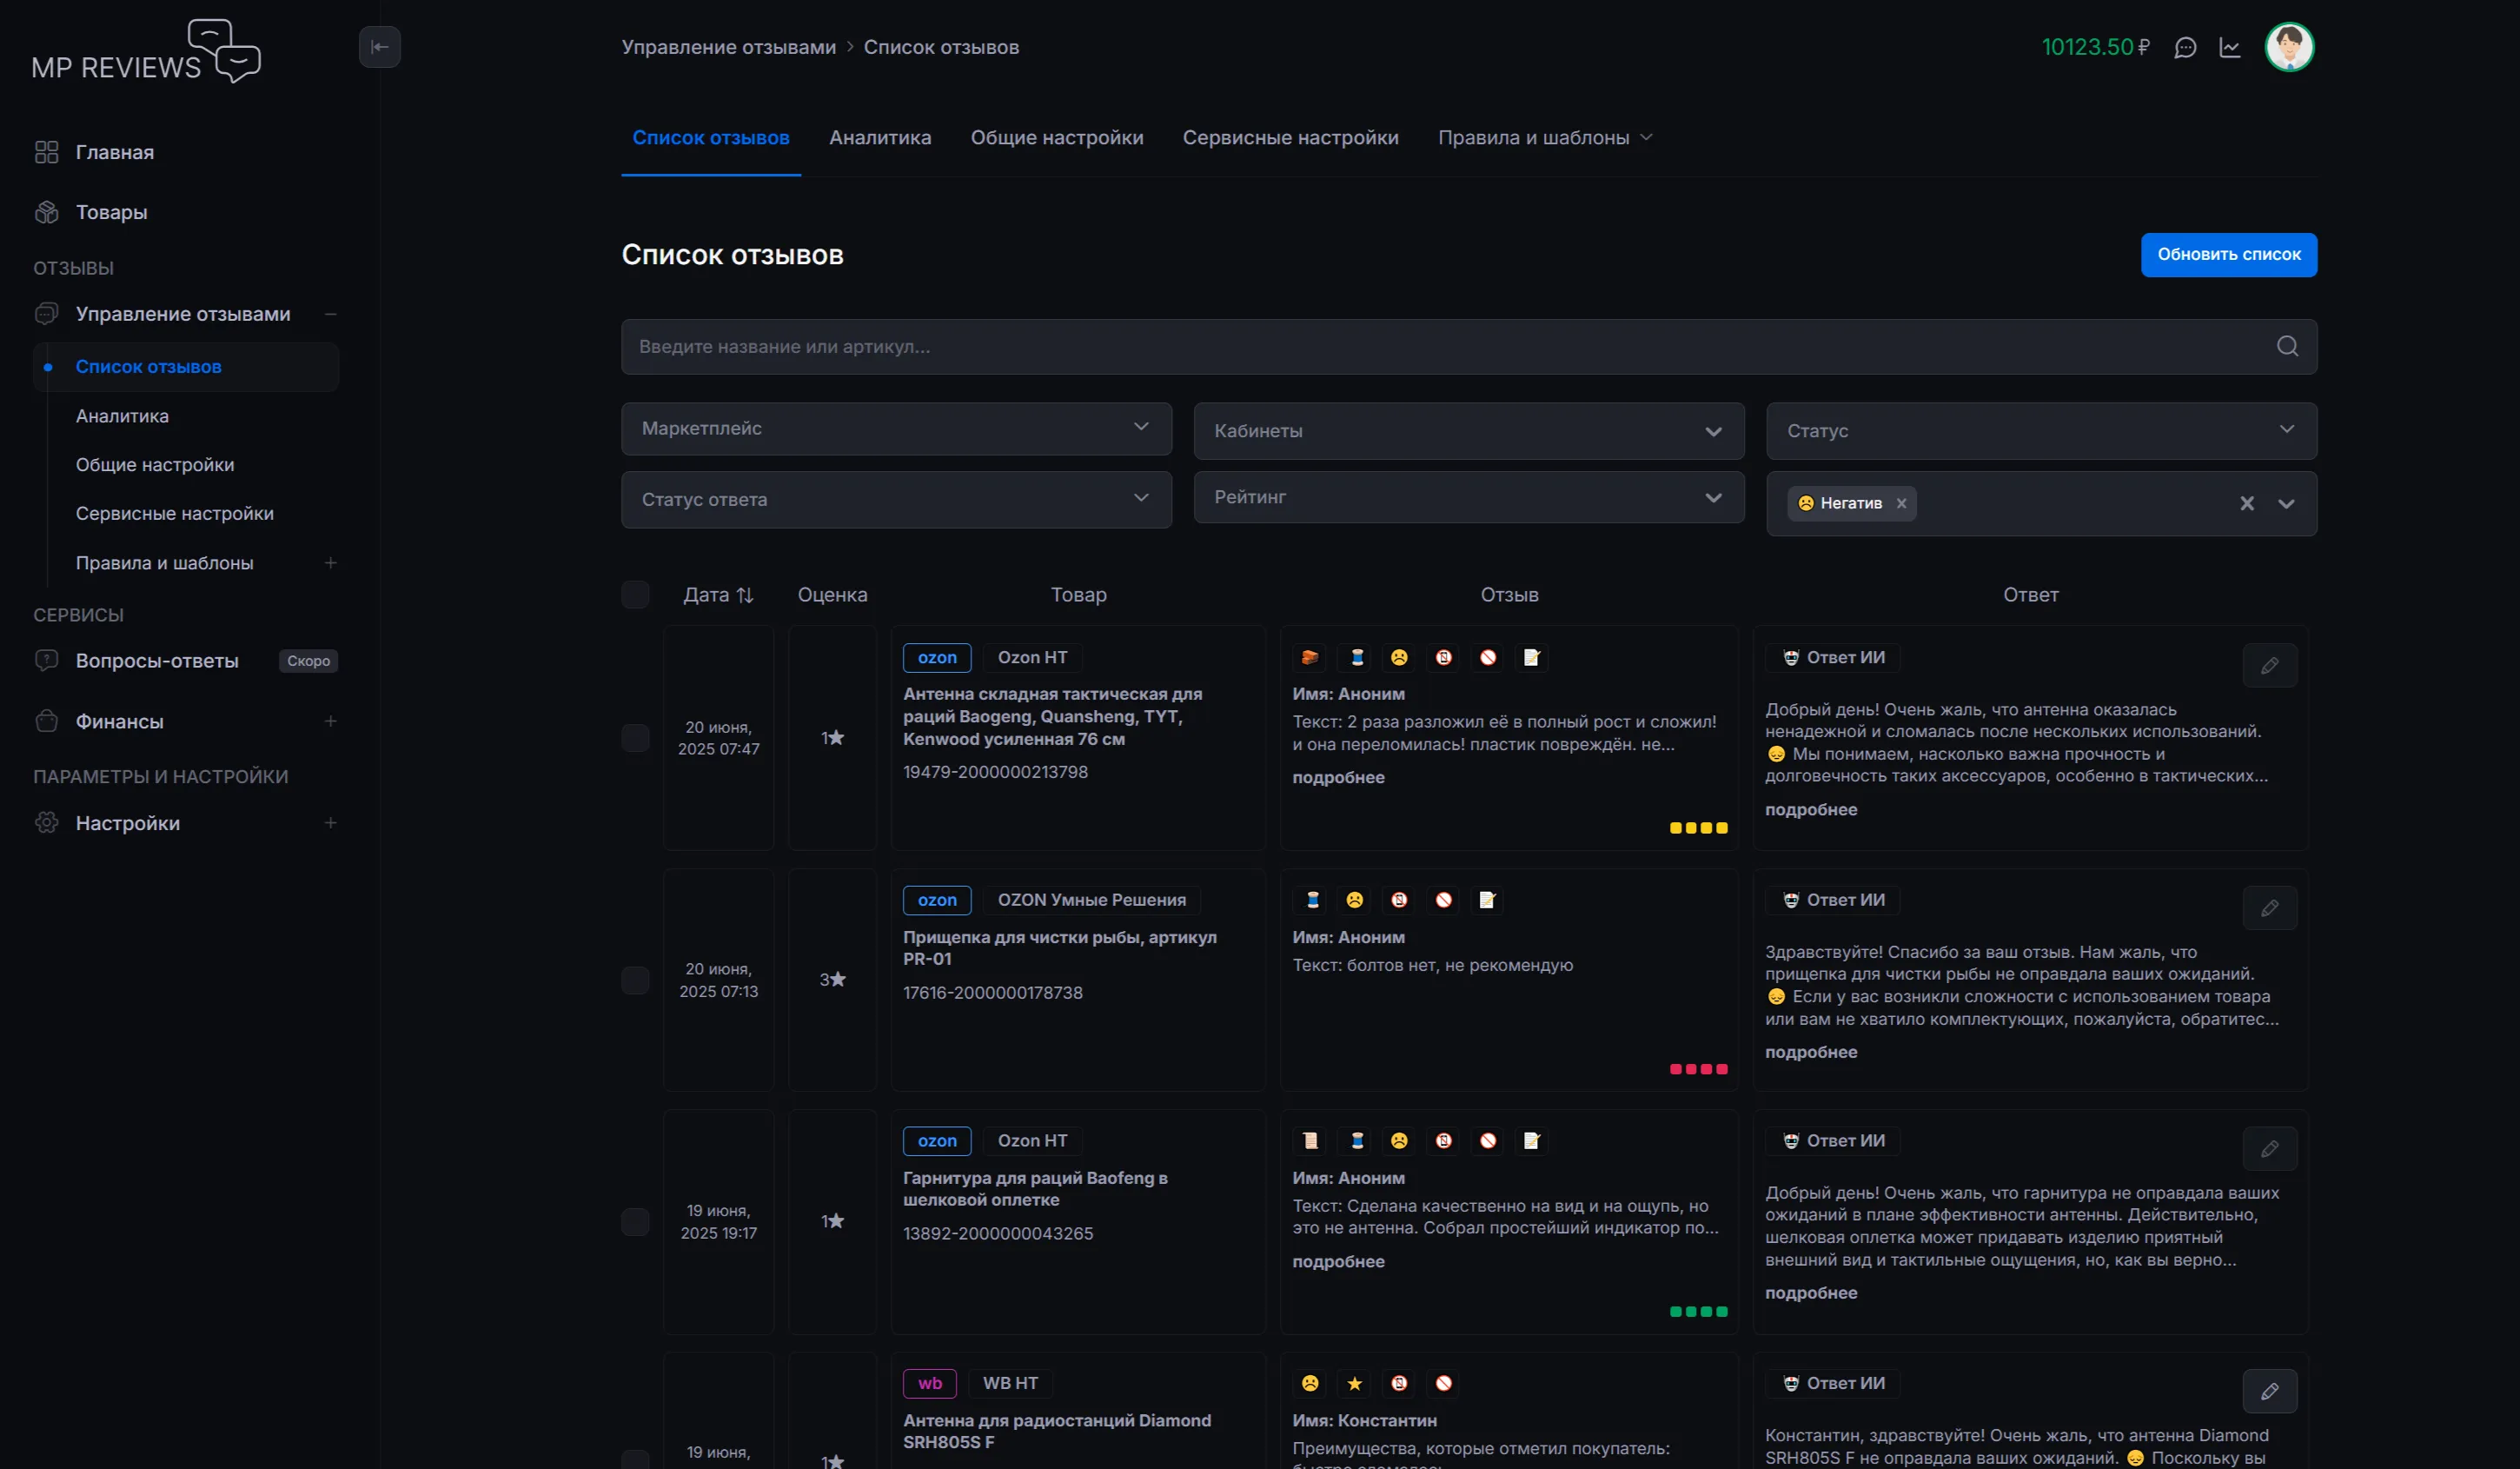Toggle the select-all checkbox in the table header

pos(636,594)
